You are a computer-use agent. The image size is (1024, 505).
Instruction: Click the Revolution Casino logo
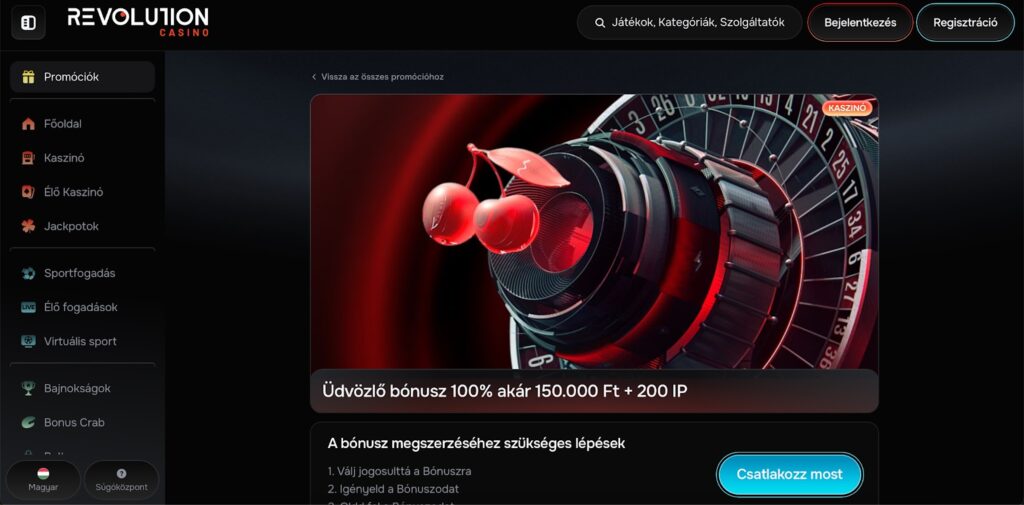[138, 22]
